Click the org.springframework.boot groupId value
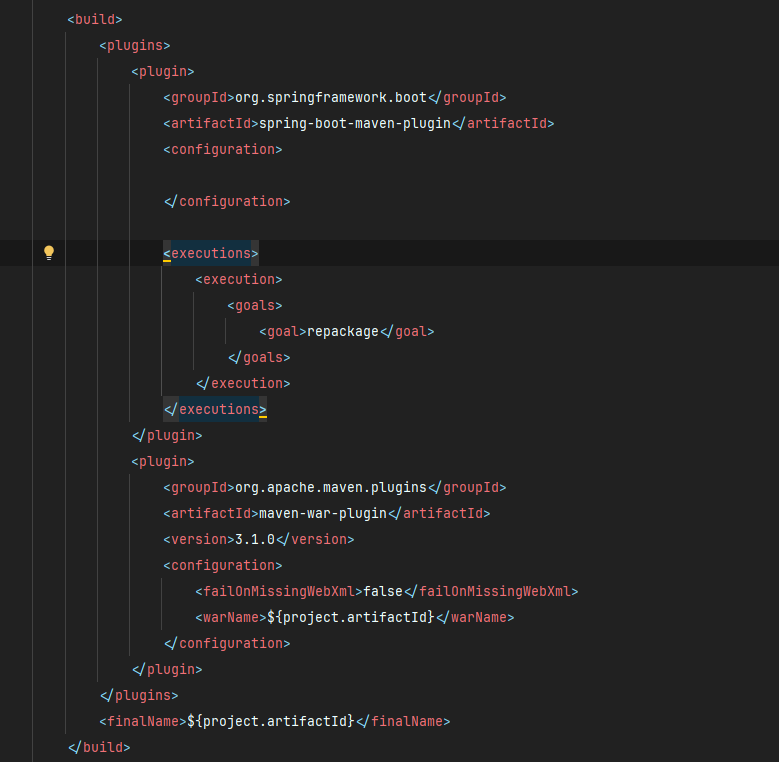The width and height of the screenshot is (779, 762). tap(330, 97)
